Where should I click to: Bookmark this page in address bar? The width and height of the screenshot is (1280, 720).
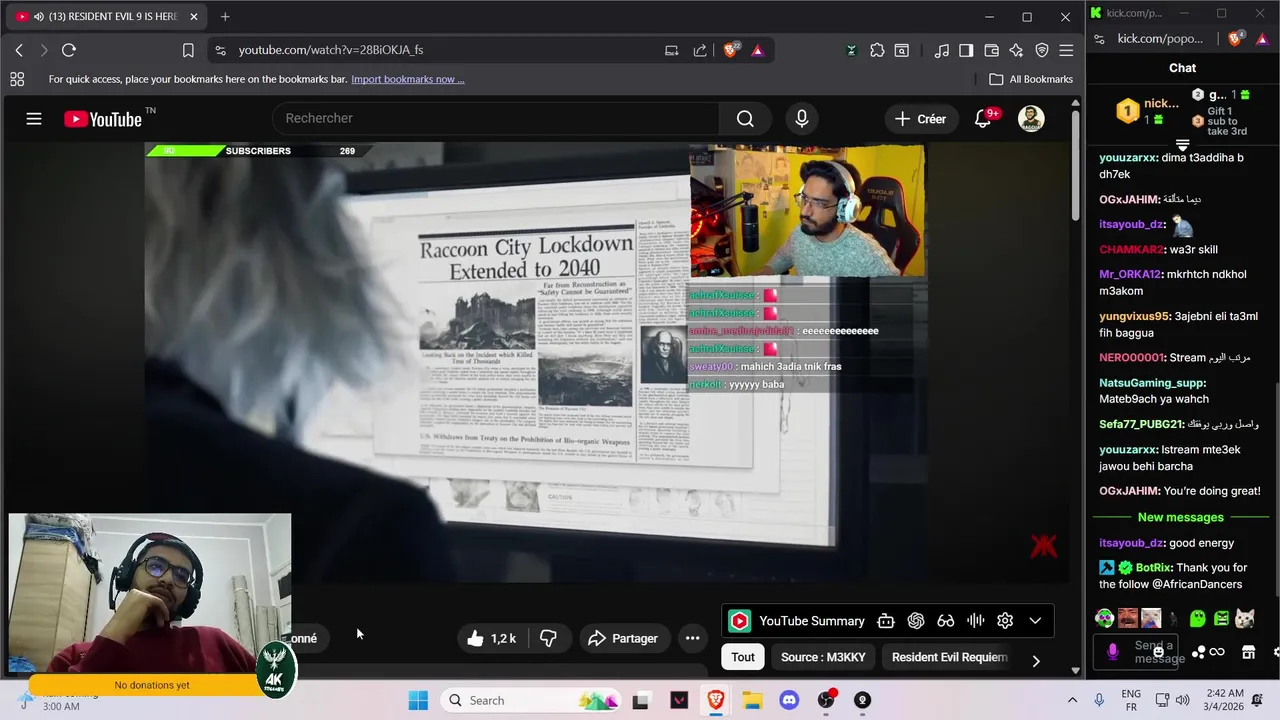tap(188, 50)
